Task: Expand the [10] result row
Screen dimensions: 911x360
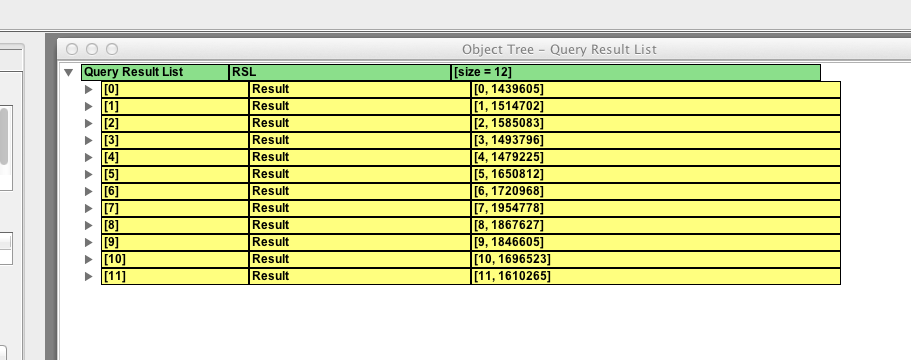Action: point(88,259)
